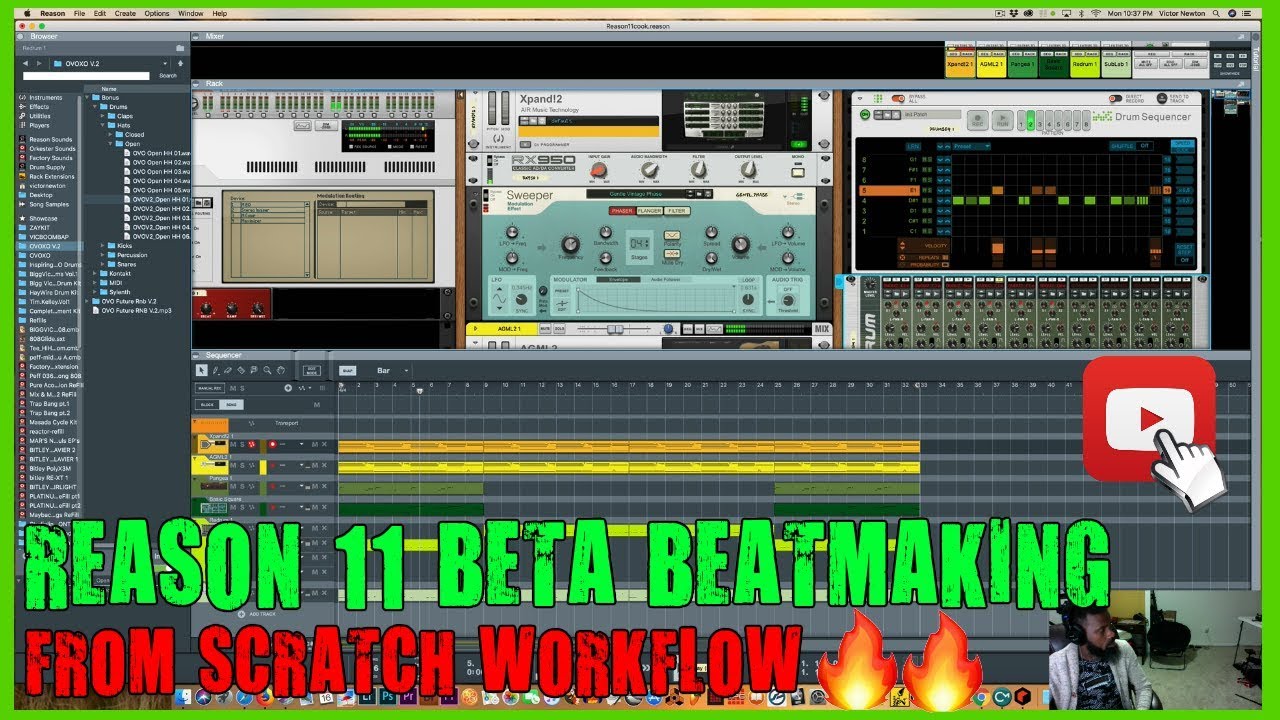Image resolution: width=1280 pixels, height=720 pixels.
Task: Toggle Shuffle Off button in Drum Sequencer
Action: [1145, 146]
